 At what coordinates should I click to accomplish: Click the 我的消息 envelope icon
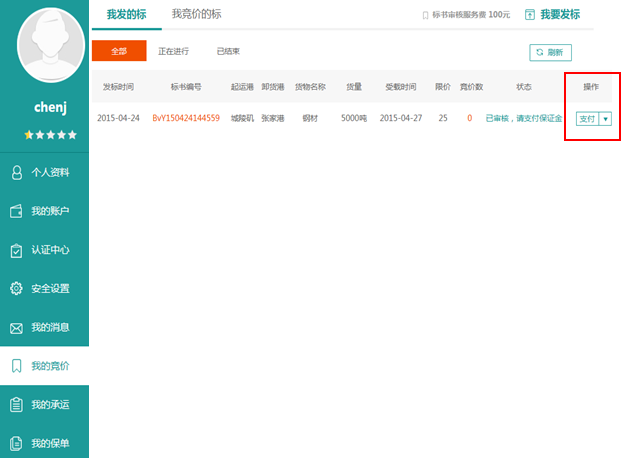point(16,328)
